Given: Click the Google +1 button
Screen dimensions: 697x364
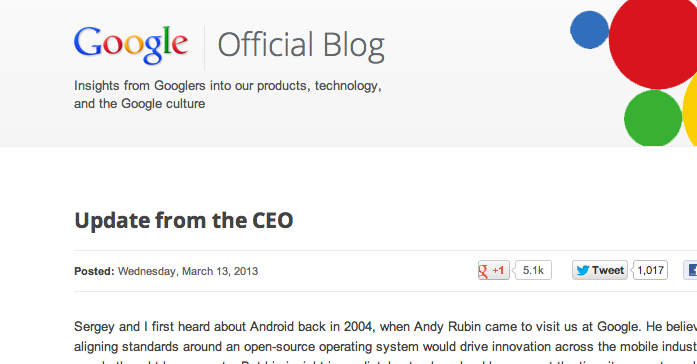Looking at the screenshot, I should point(493,270).
